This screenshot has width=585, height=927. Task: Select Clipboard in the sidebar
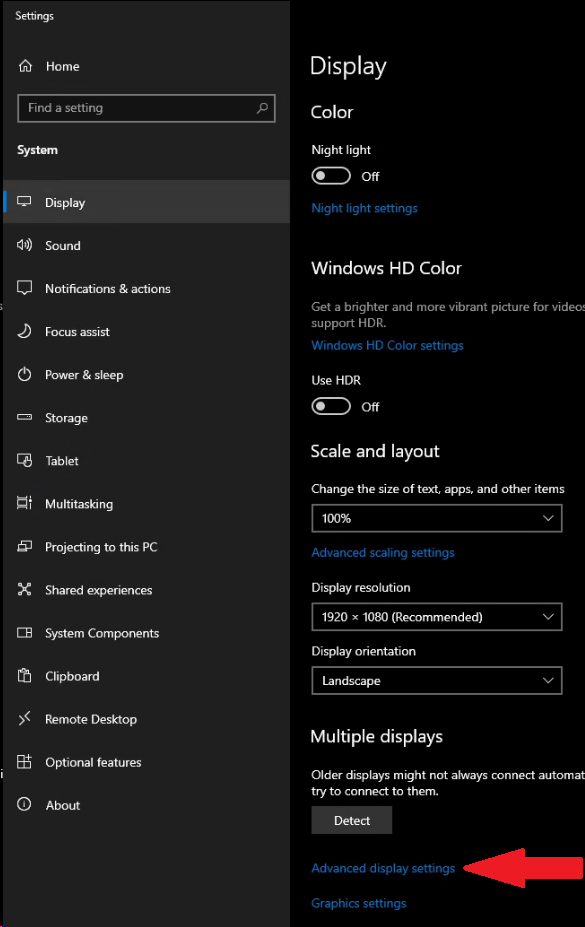pyautogui.click(x=147, y=676)
